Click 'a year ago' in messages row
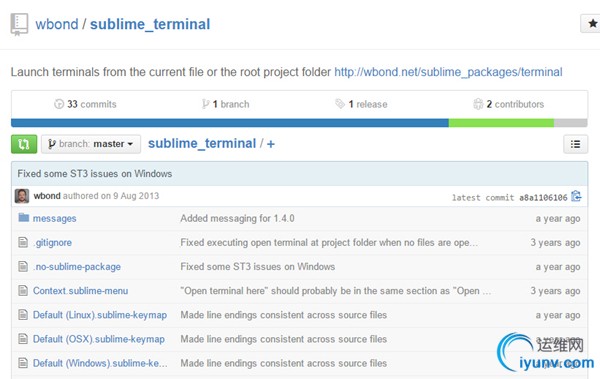600x379 pixels. pos(558,219)
